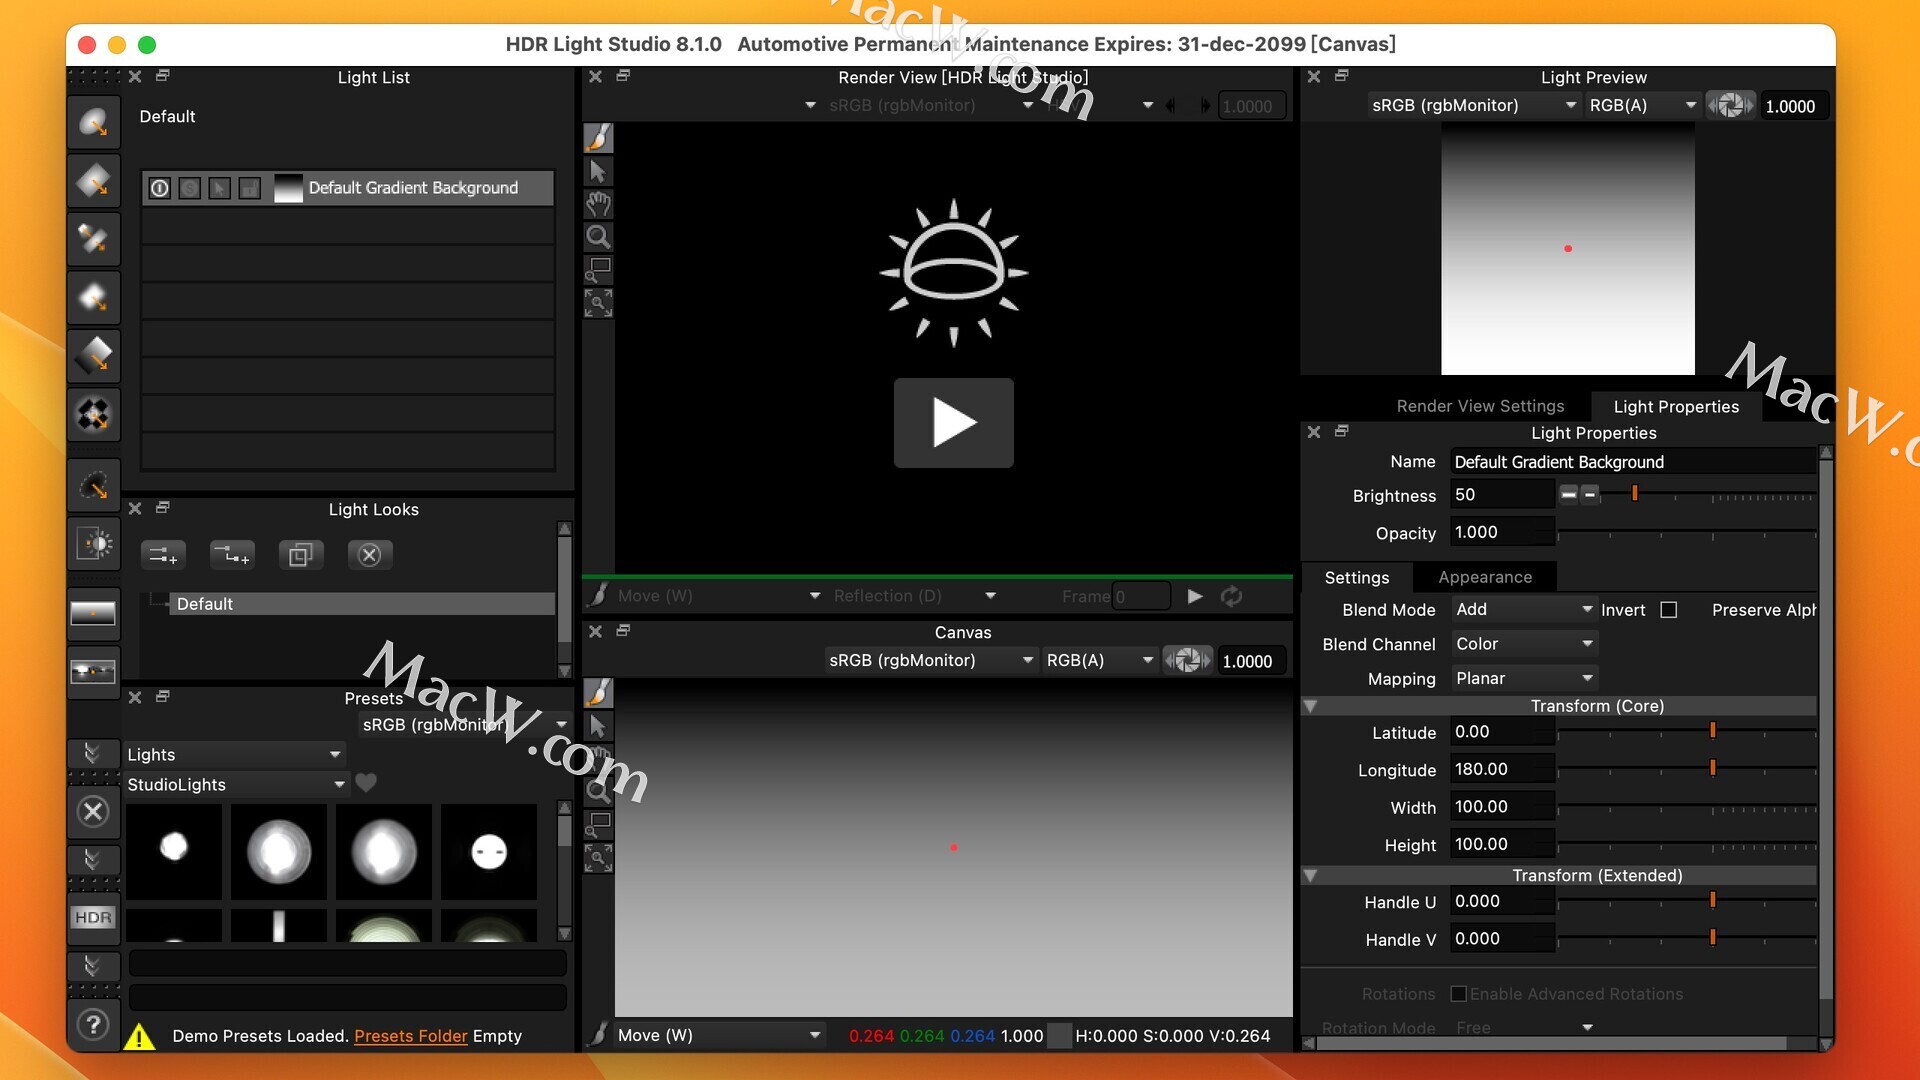Click the Name field Default Gradient Background

(1632, 461)
